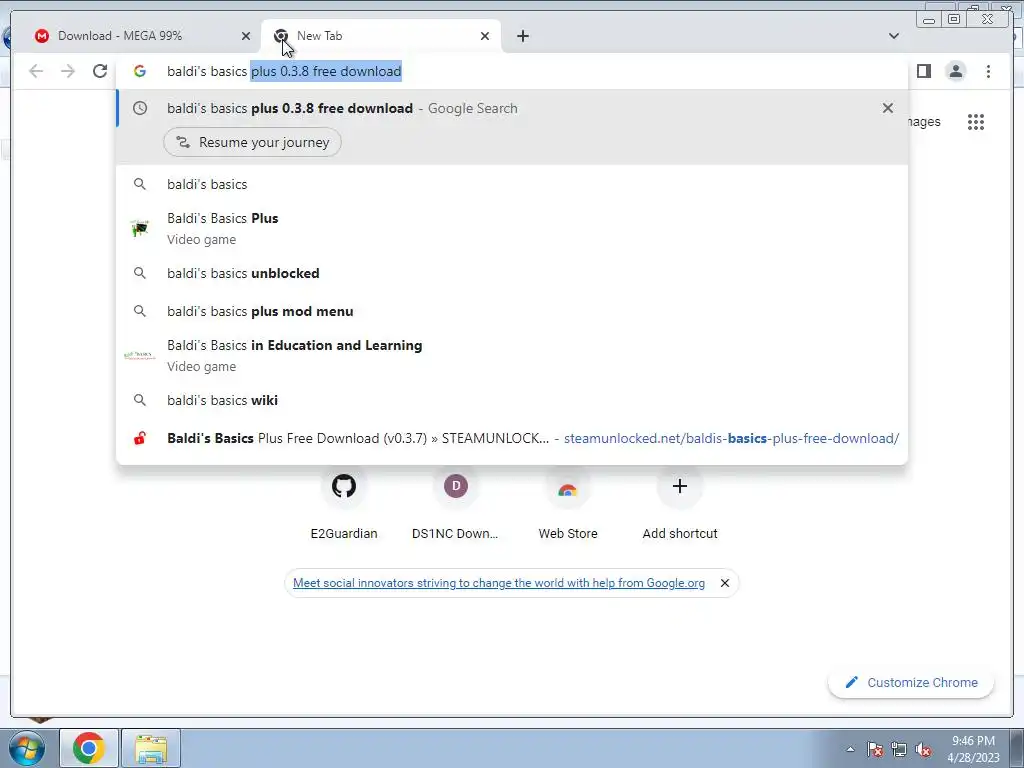Screen dimensions: 1024x768
Task: Click the clock history icon in suggestion
Action: pyautogui.click(x=140, y=108)
